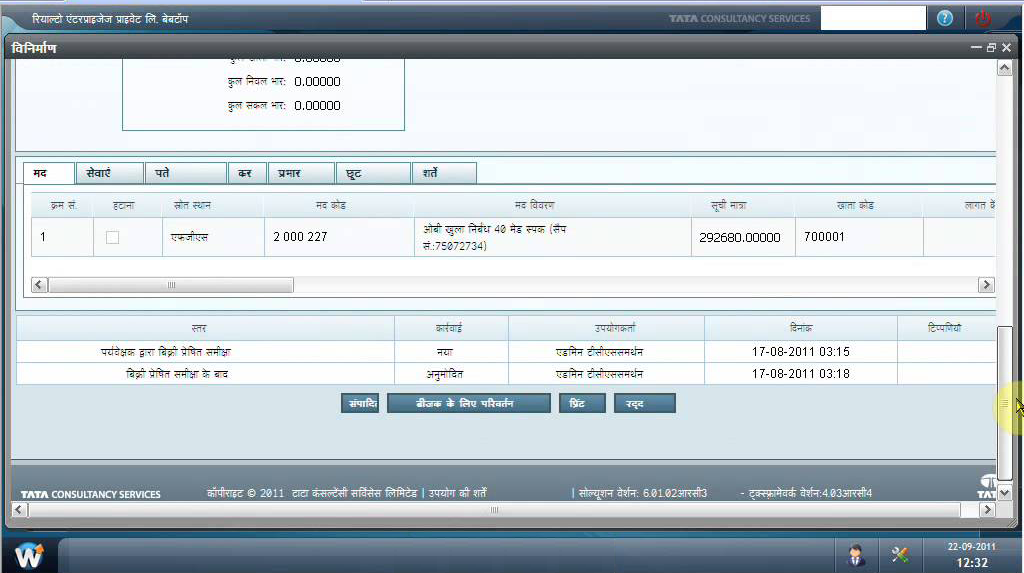Click the red power logout icon

983,18
